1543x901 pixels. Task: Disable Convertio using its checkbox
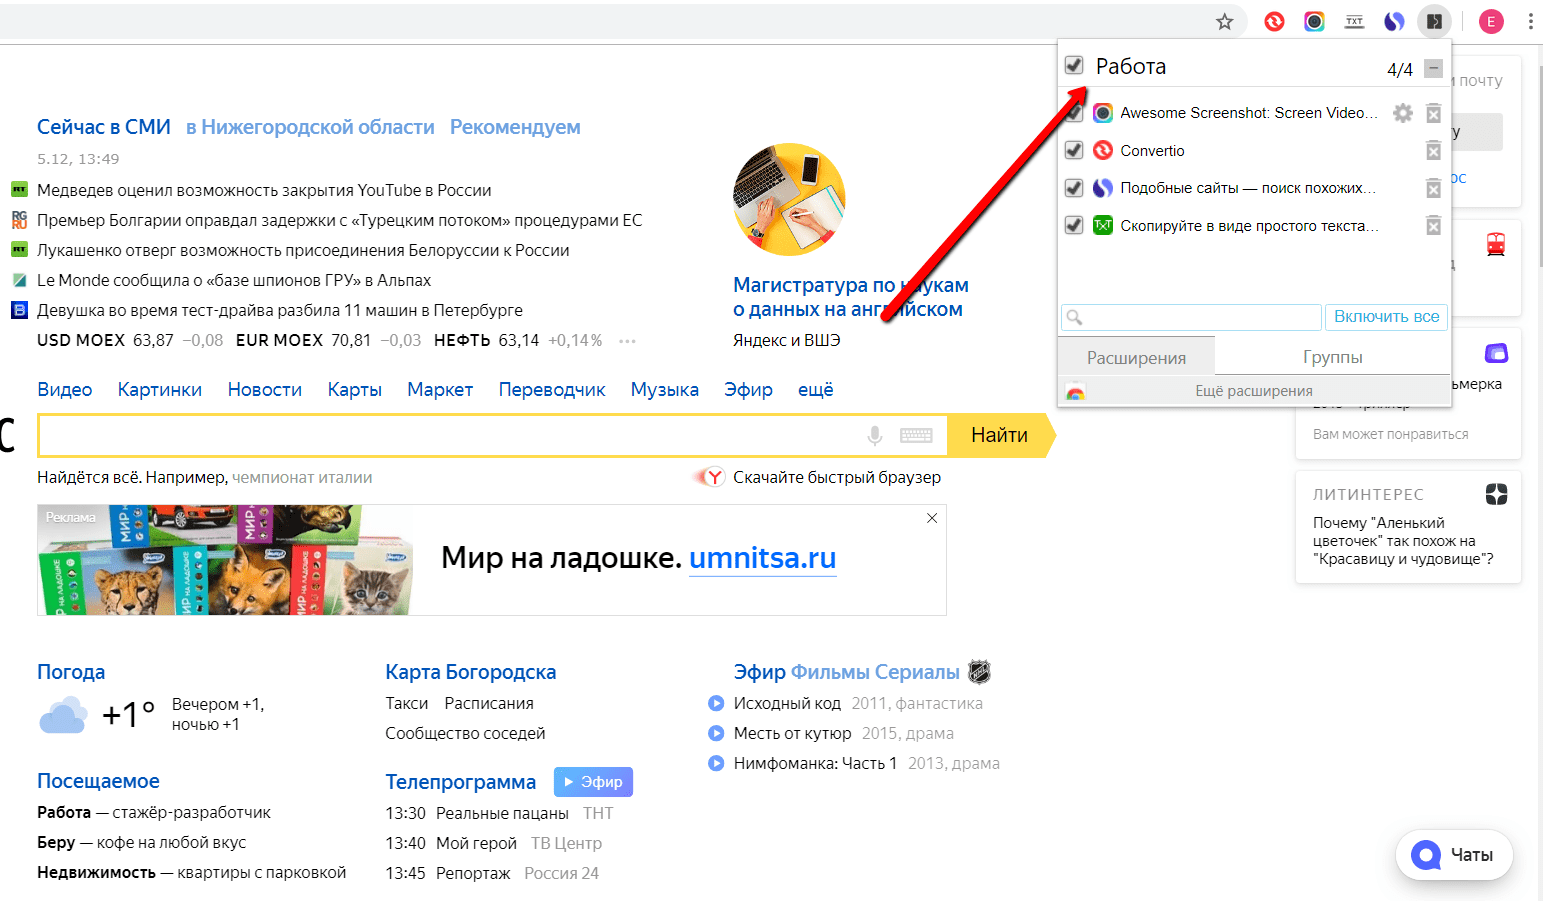tap(1074, 150)
